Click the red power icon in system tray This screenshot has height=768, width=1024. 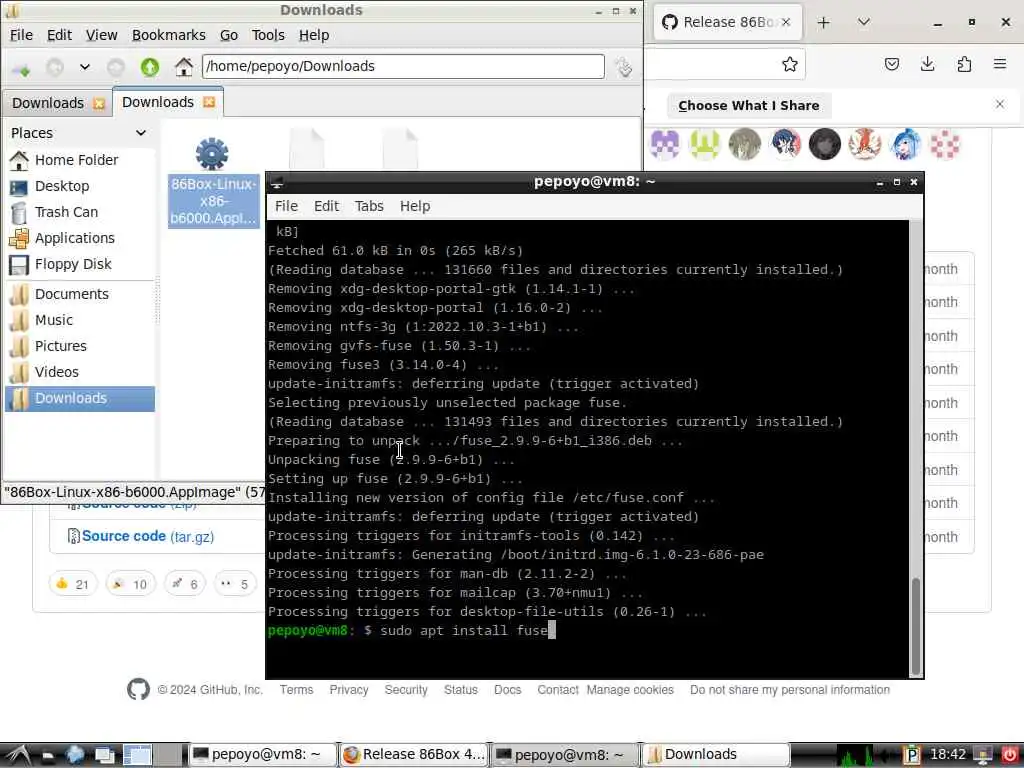point(1010,755)
